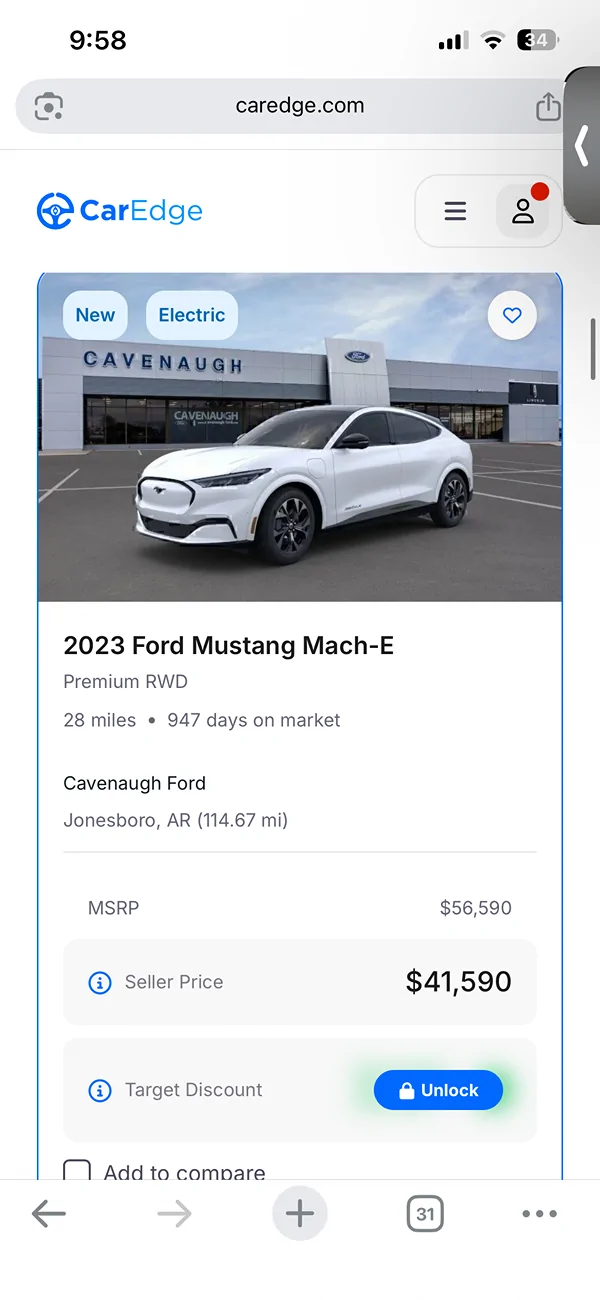Unlock the Target Discount
The height and width of the screenshot is (1300, 600).
coord(438,1090)
